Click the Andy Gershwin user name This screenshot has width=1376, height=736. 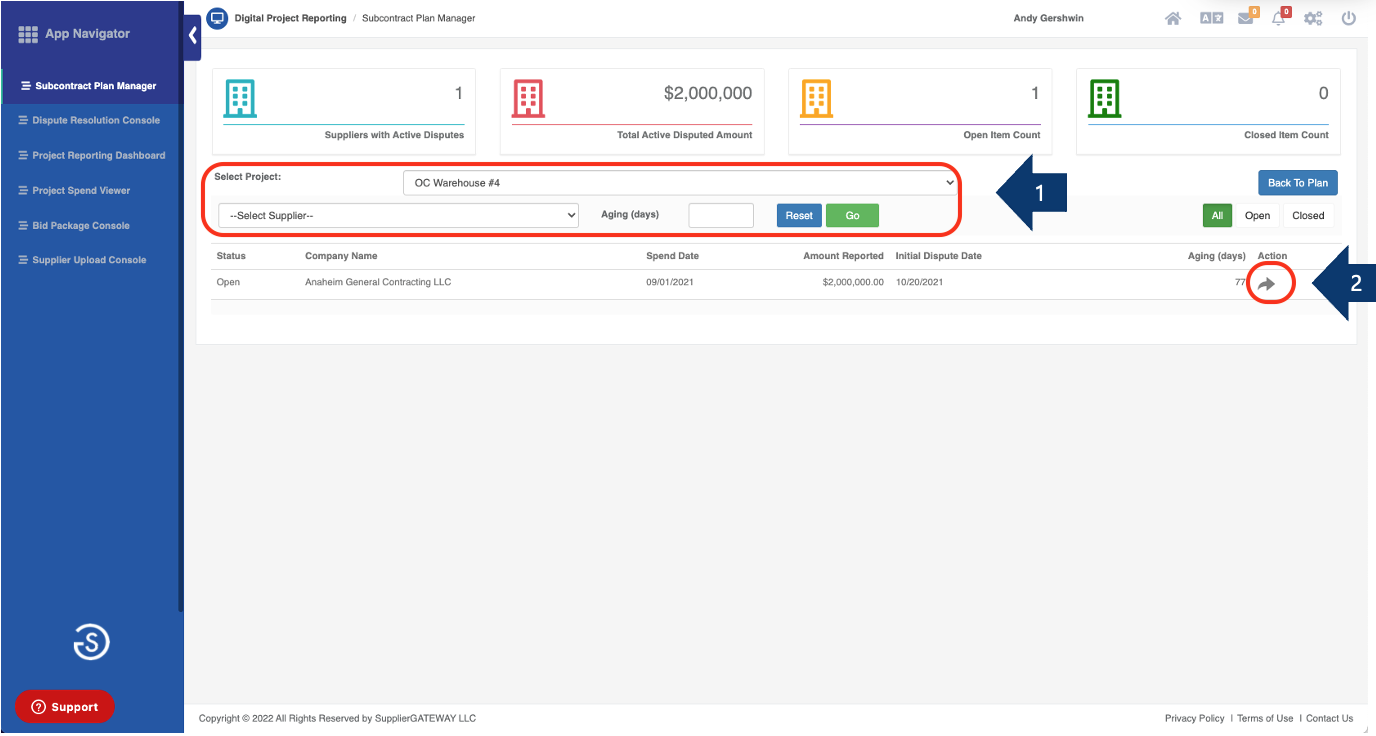[x=1048, y=18]
